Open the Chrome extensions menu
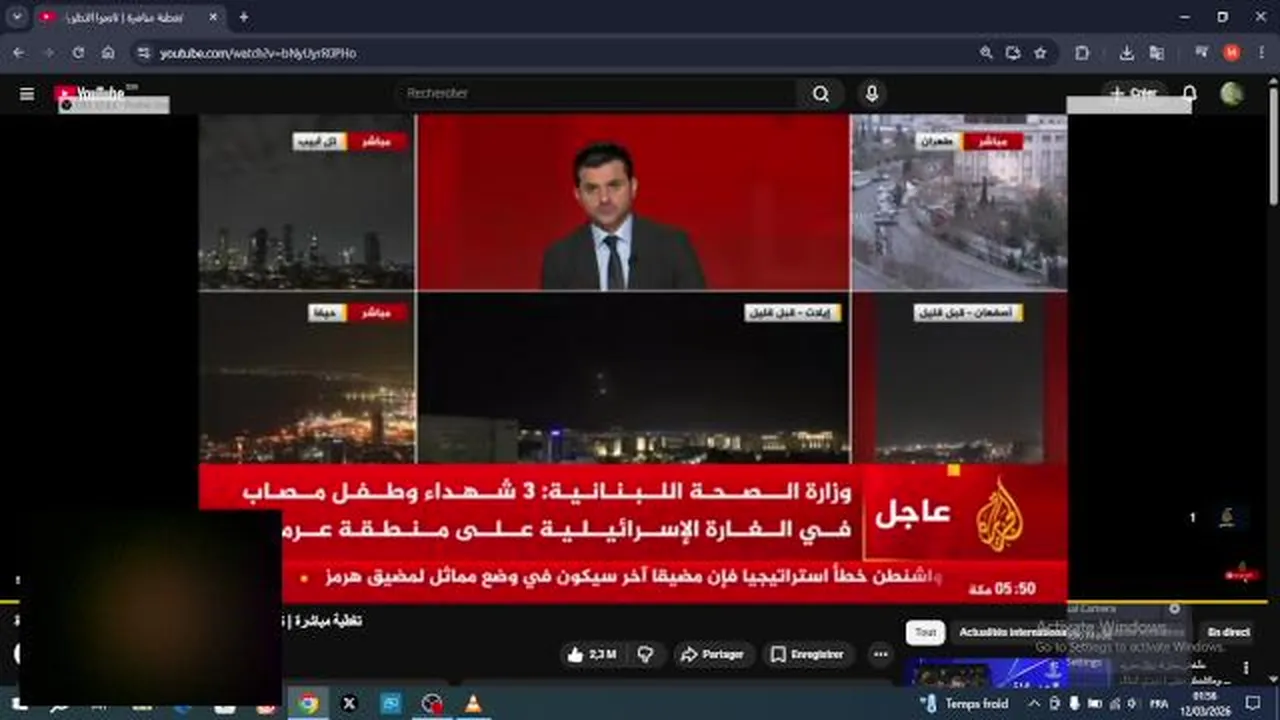The image size is (1280, 720). [1082, 53]
